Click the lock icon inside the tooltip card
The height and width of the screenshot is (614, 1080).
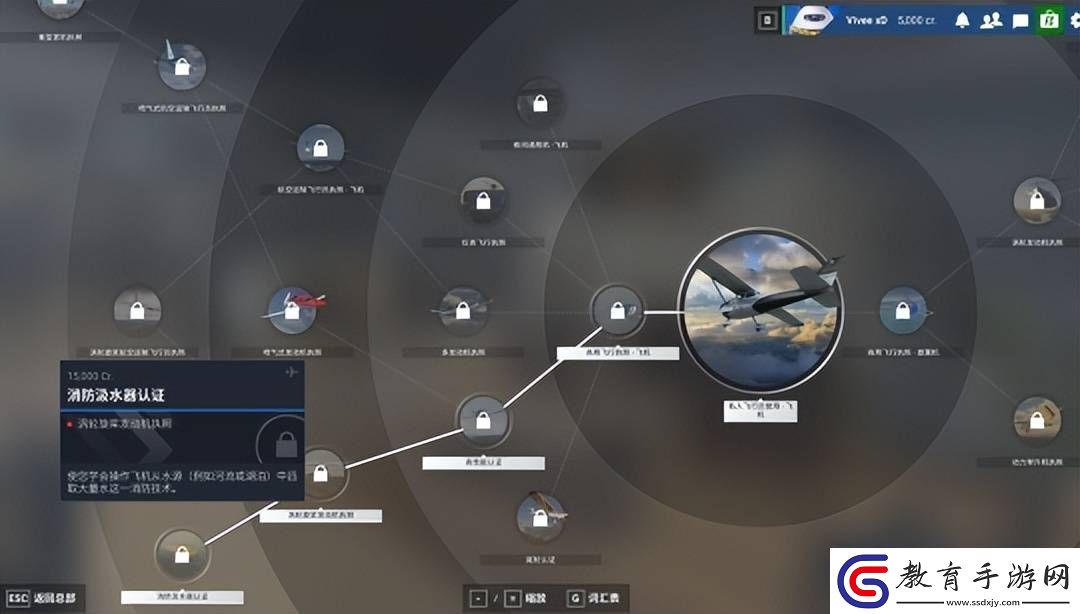[x=286, y=444]
